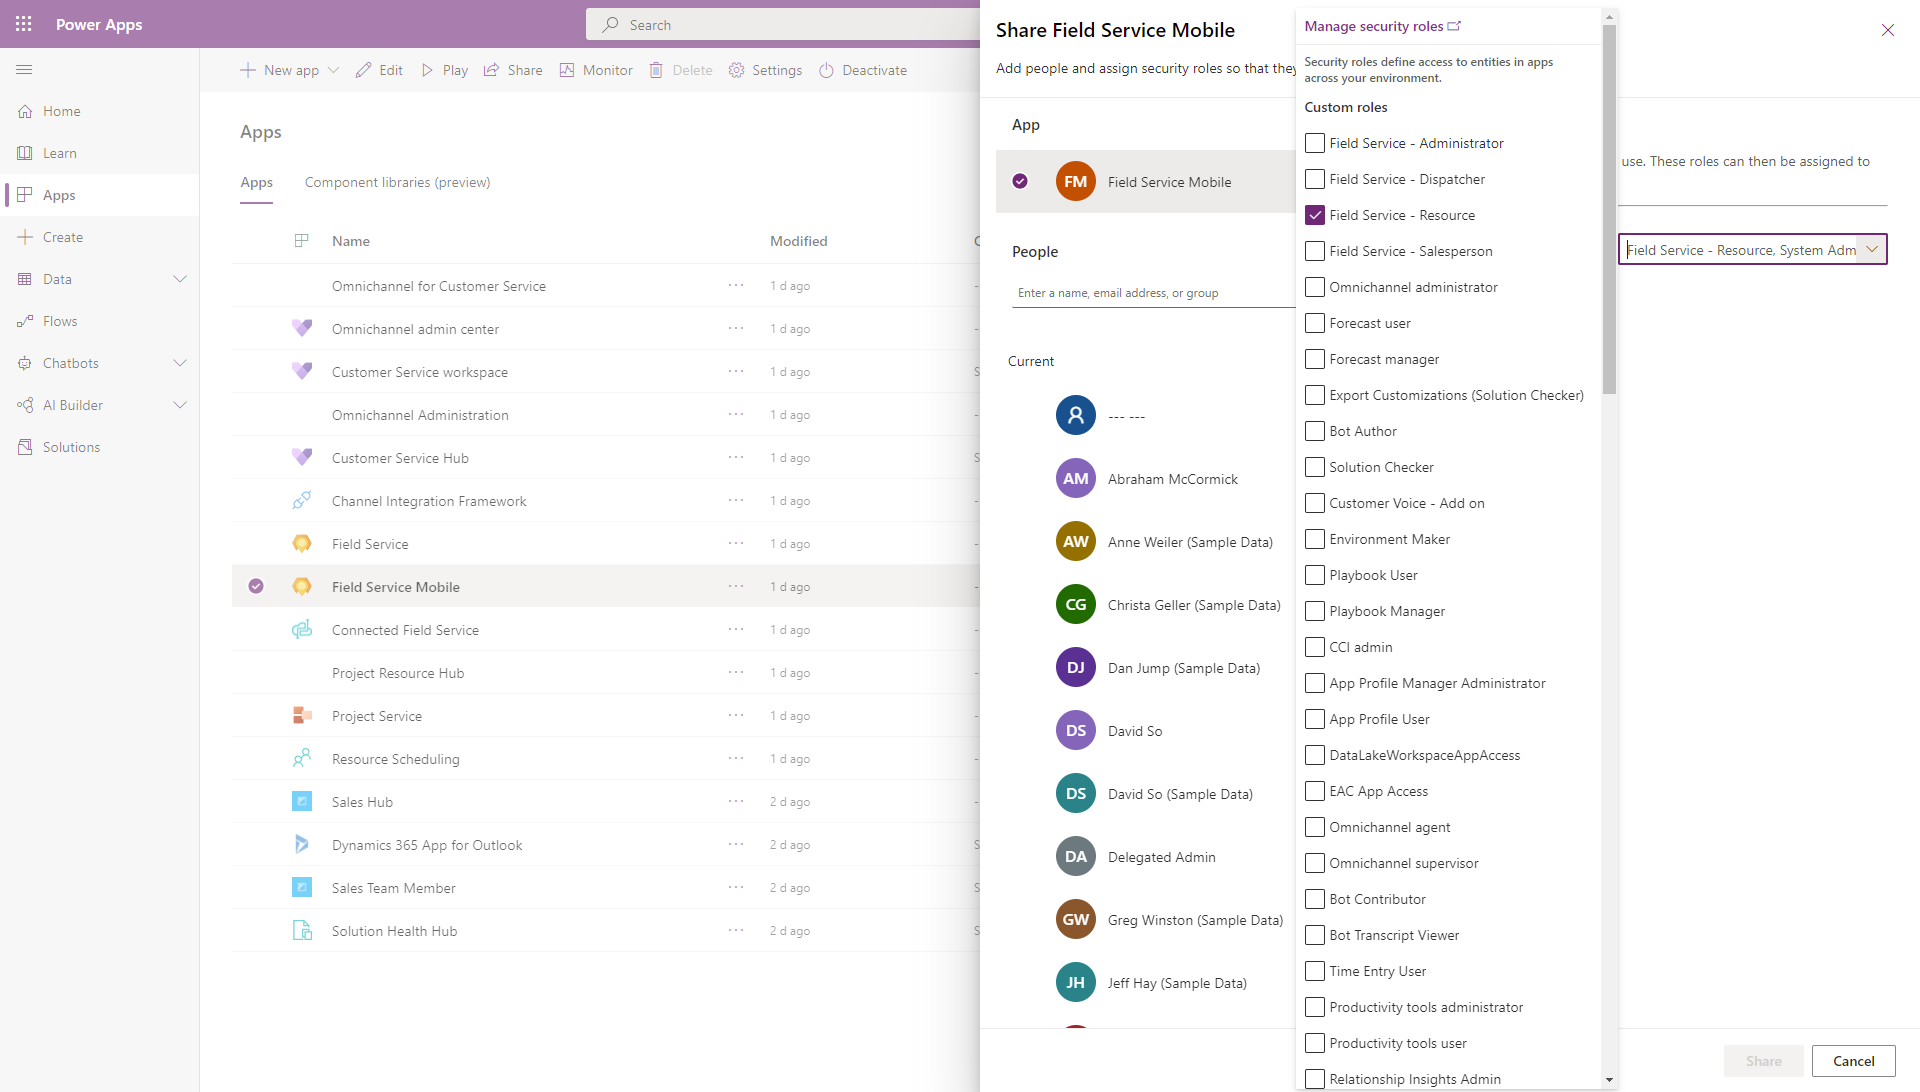The height and width of the screenshot is (1092, 1920).
Task: Expand the security roles dropdown menu
Action: pos(1874,249)
